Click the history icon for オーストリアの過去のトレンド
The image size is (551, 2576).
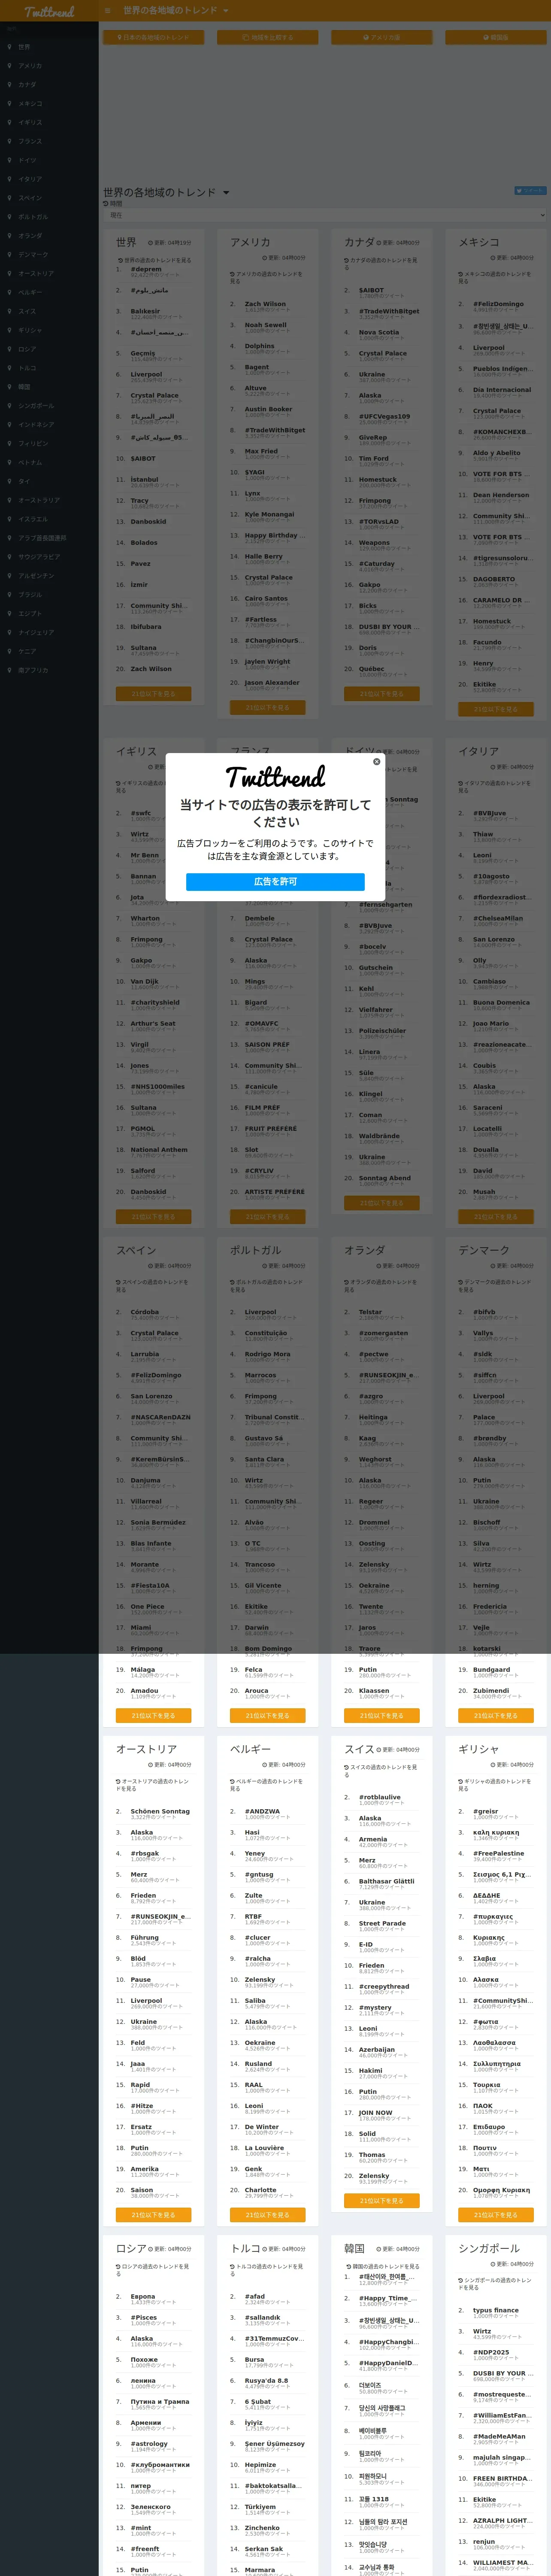118,1781
